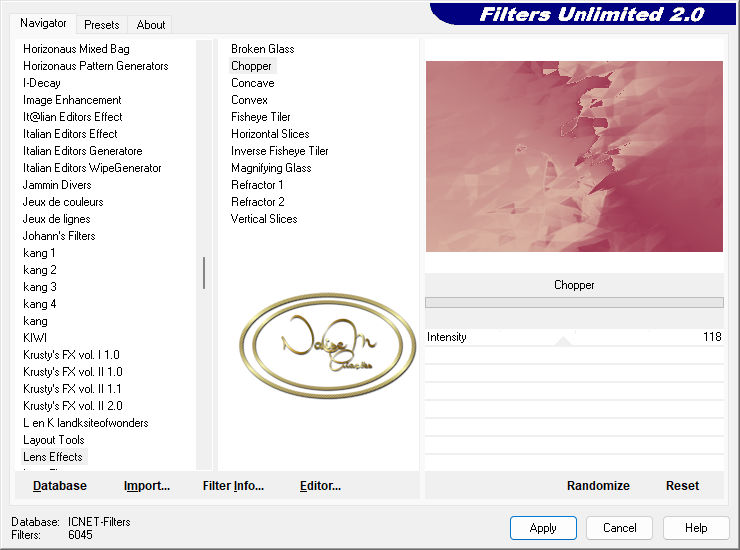This screenshot has height=550, width=740.
Task: Randomize the filter settings
Action: click(x=598, y=486)
